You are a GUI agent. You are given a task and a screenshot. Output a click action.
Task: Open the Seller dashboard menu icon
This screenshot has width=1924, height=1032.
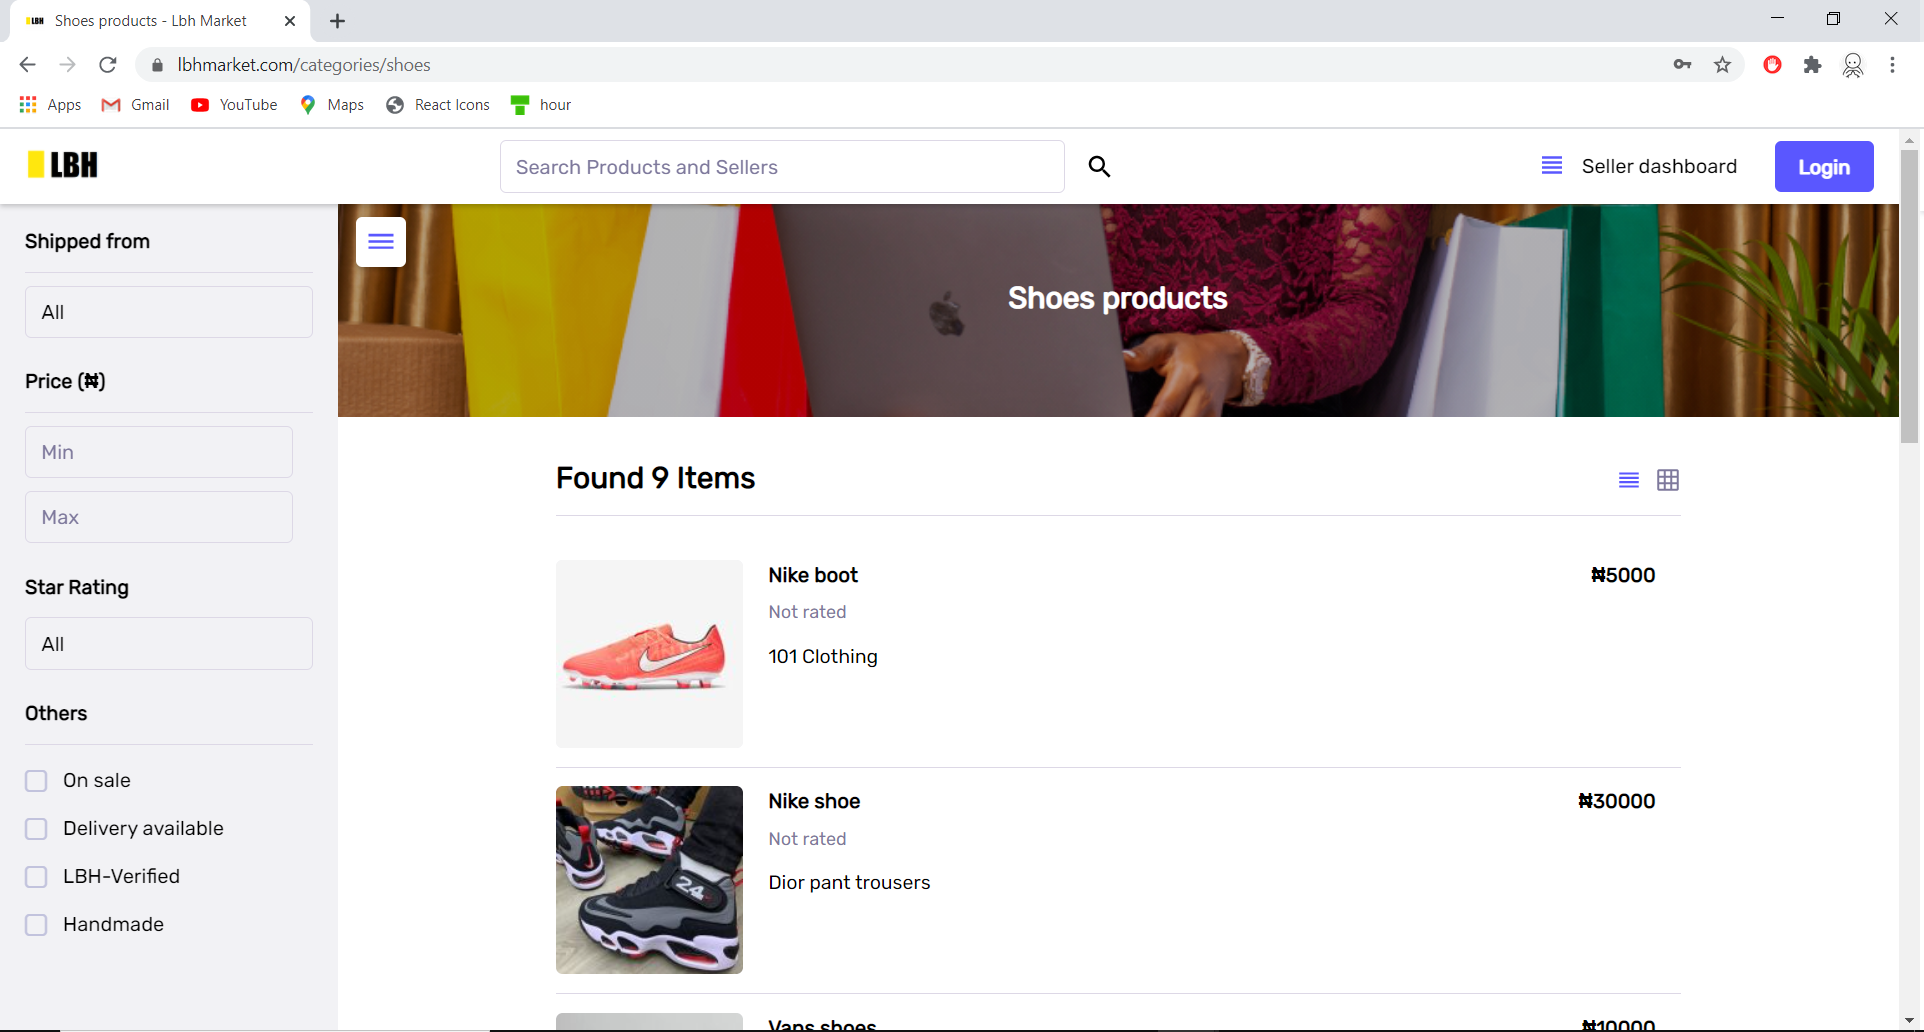point(1551,166)
